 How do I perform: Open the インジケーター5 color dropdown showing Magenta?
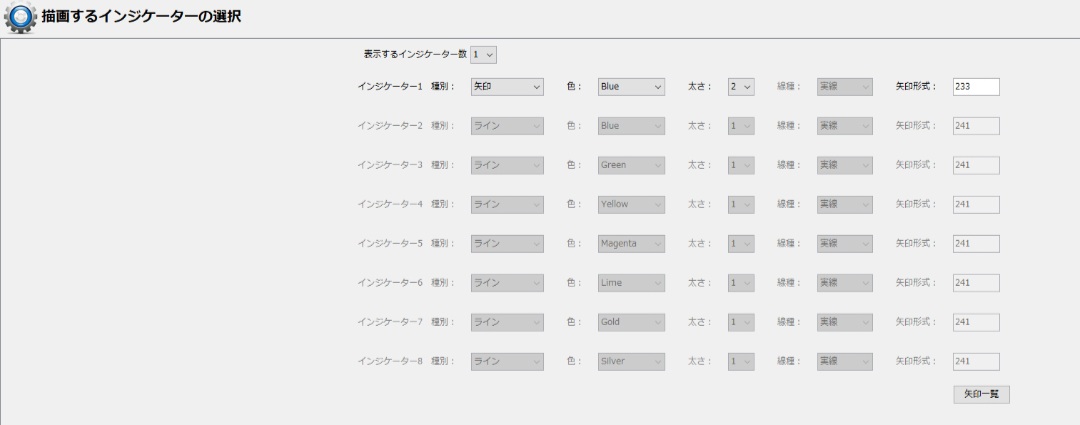click(x=631, y=243)
